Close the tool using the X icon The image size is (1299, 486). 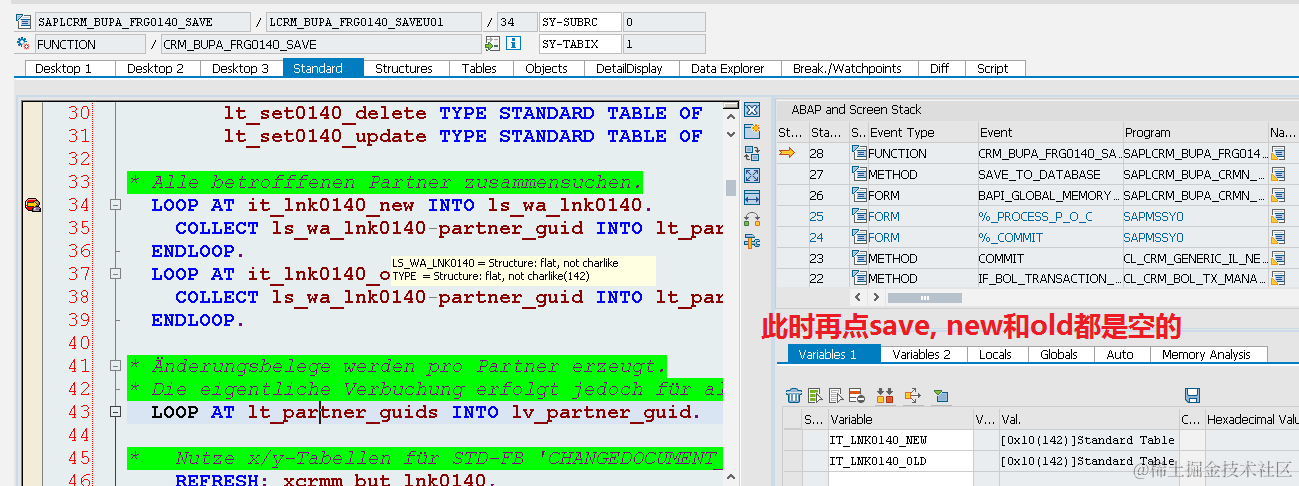[x=752, y=110]
